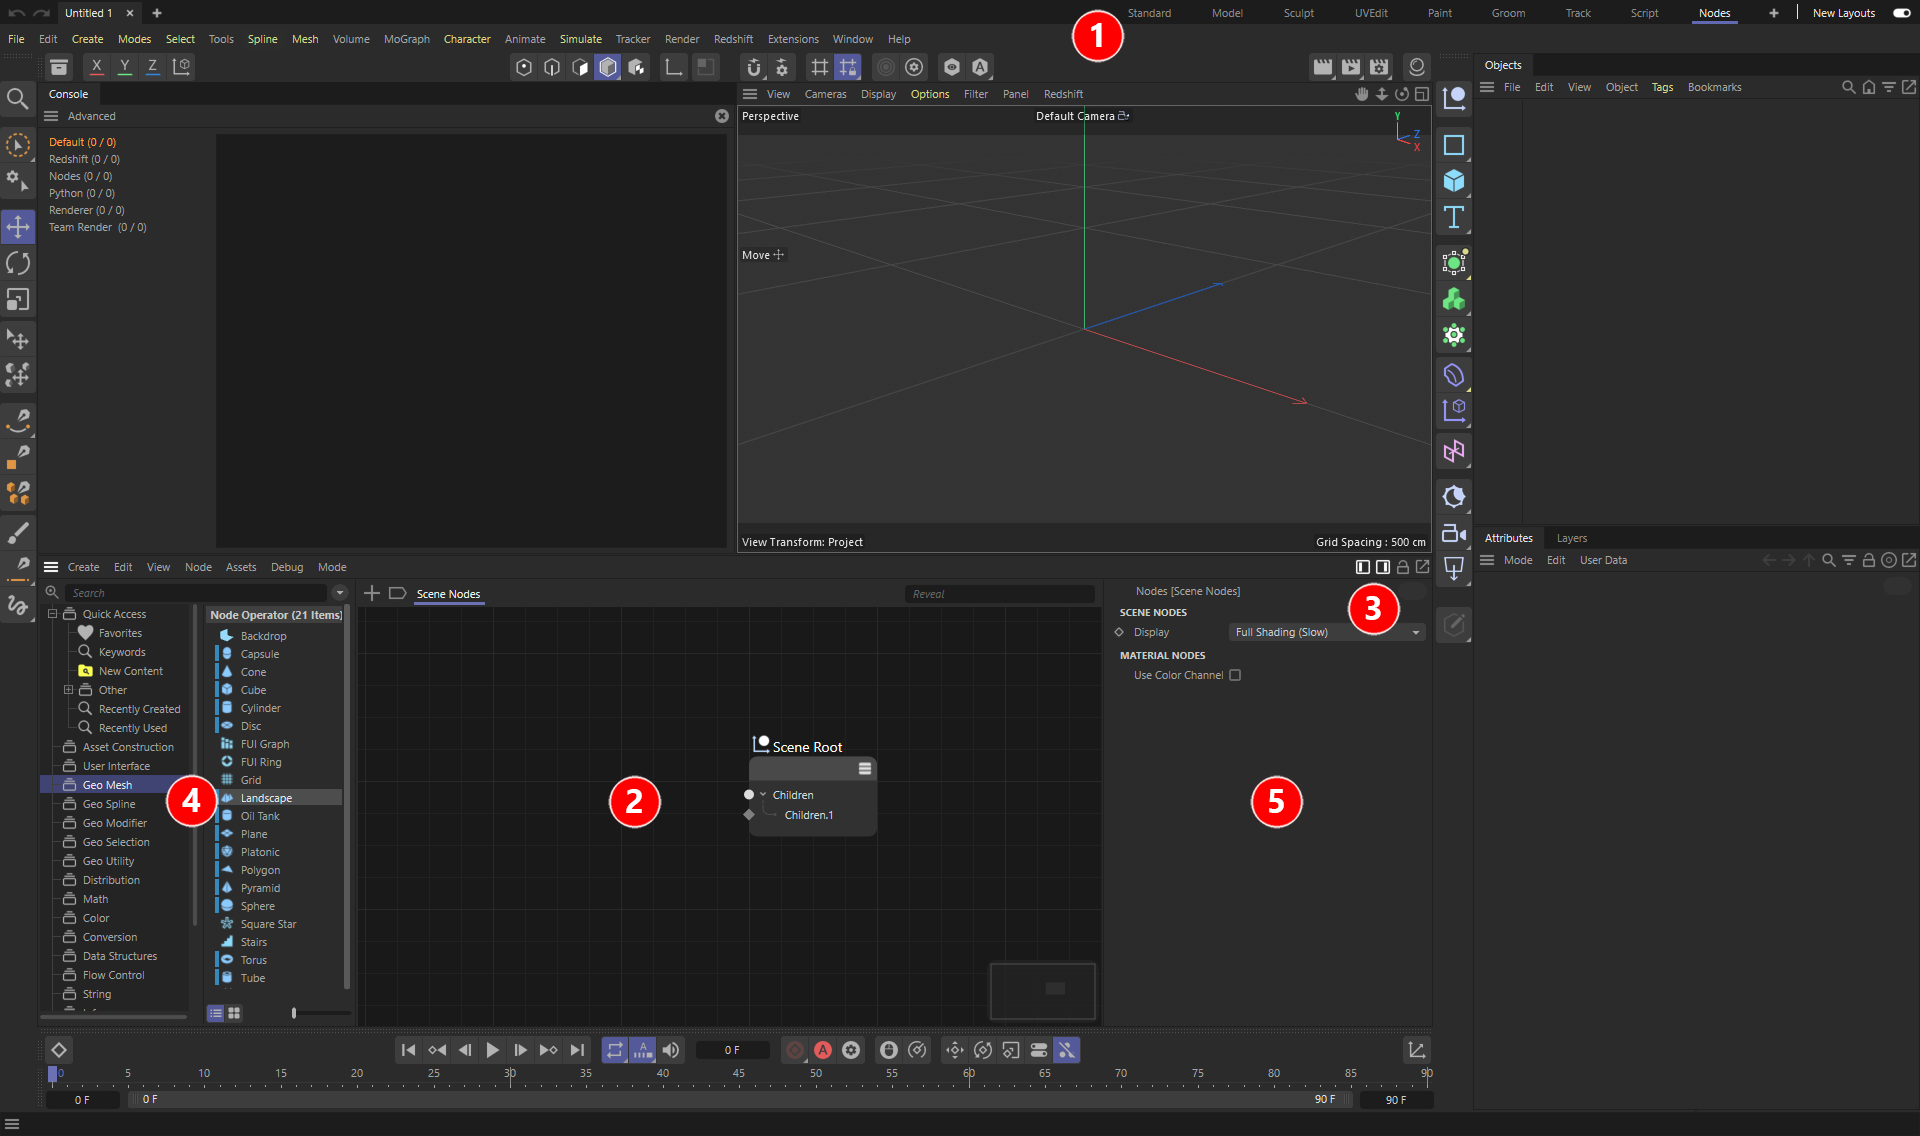Toggle the X axis lock icon
The width and height of the screenshot is (1920, 1136).
[96, 67]
